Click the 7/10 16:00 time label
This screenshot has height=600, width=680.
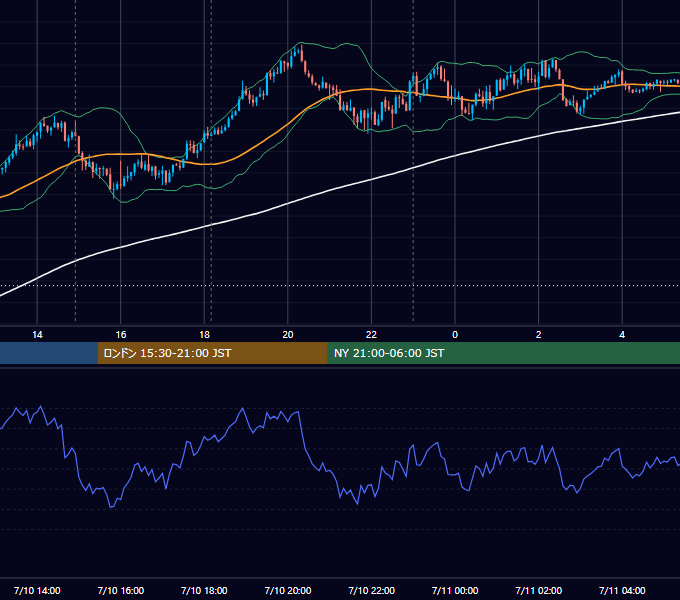point(121,590)
